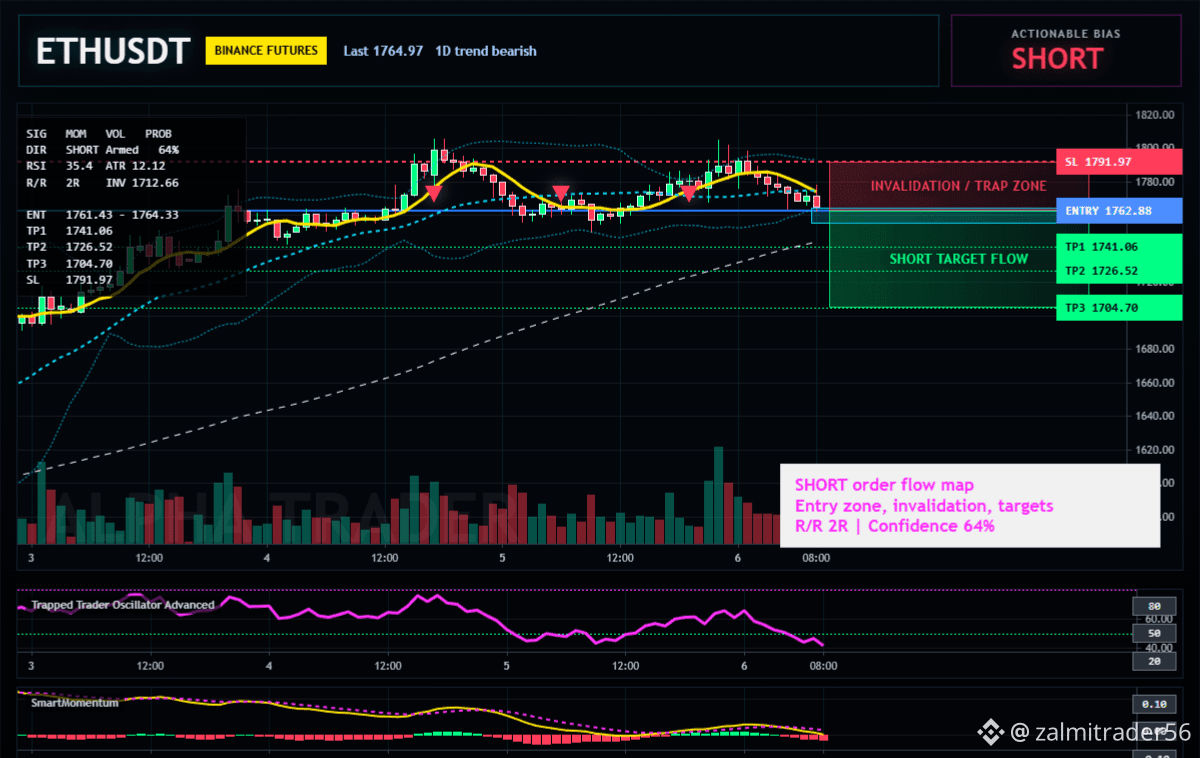This screenshot has height=758, width=1200.
Task: Click the ETHUSDT symbol title
Action: [x=111, y=51]
